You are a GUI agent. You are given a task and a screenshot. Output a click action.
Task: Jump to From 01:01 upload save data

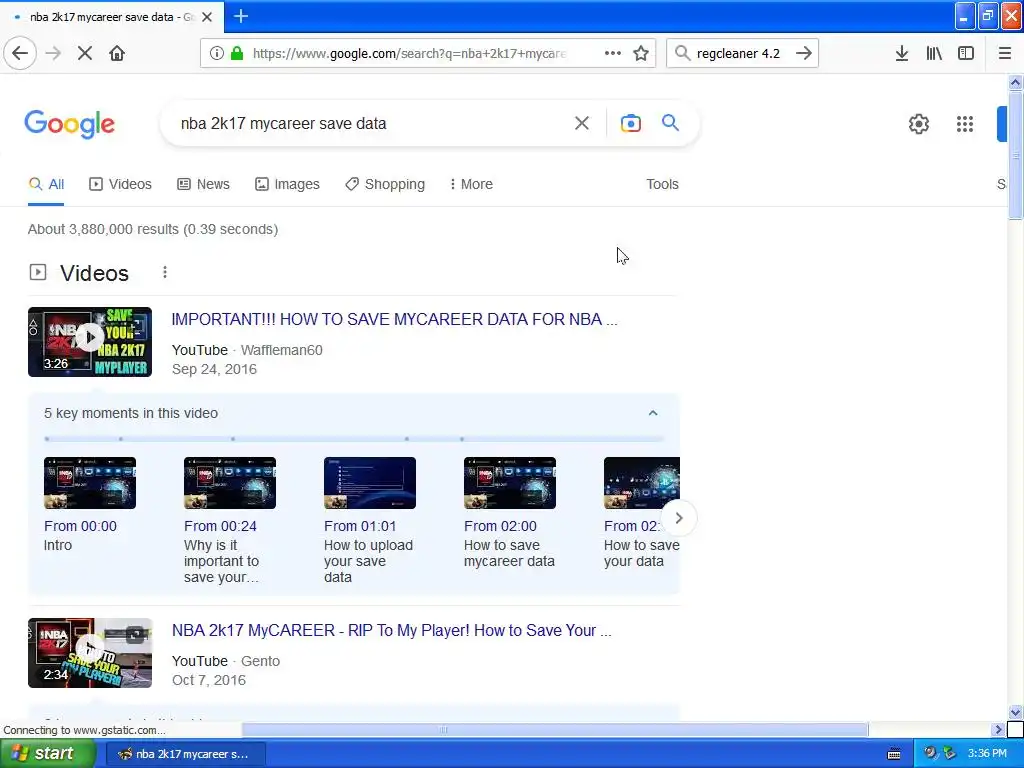click(x=360, y=526)
